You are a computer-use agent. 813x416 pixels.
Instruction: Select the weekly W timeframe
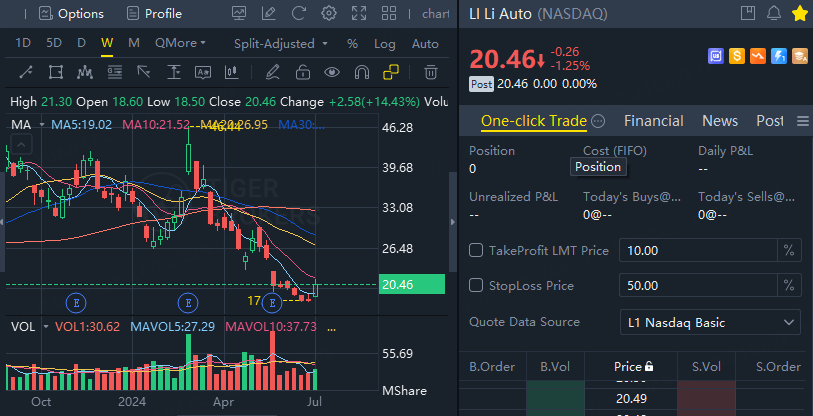coord(107,44)
